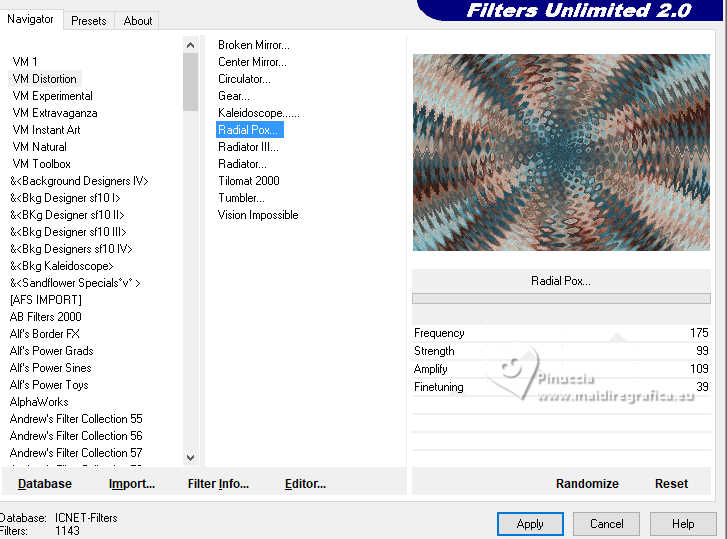Select Alf's Power Toys category
This screenshot has width=727, height=539.
pos(49,385)
